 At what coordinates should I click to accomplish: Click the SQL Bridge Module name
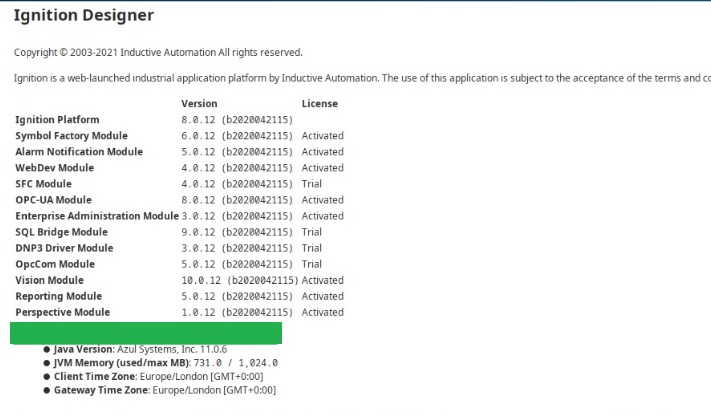(x=62, y=232)
